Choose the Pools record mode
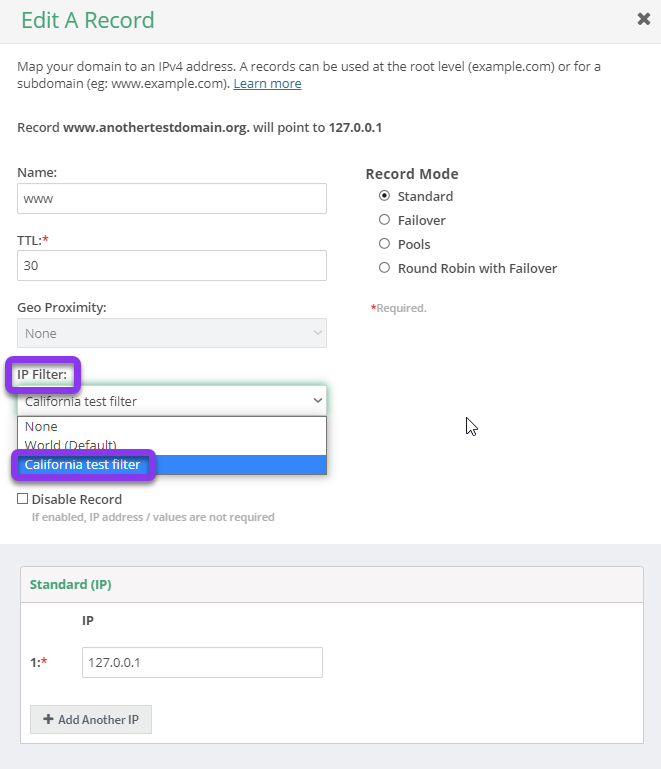Screen dimensions: 661x769 point(384,244)
